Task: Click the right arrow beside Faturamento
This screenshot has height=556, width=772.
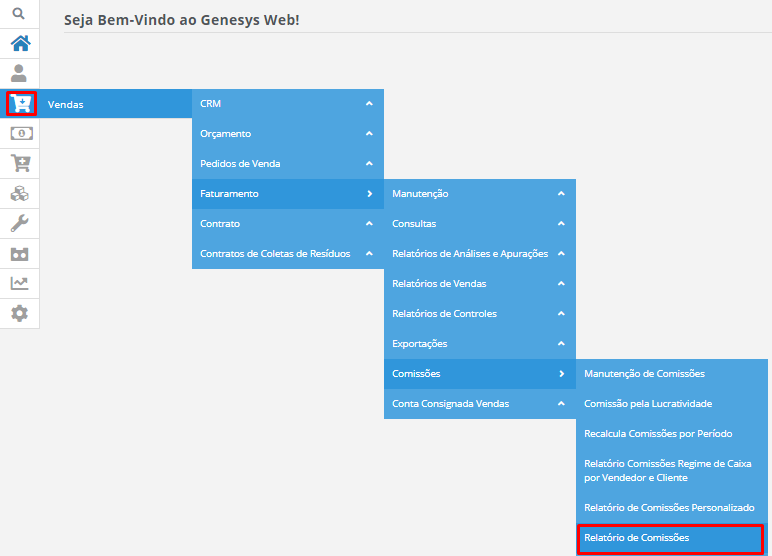Action: [x=370, y=194]
